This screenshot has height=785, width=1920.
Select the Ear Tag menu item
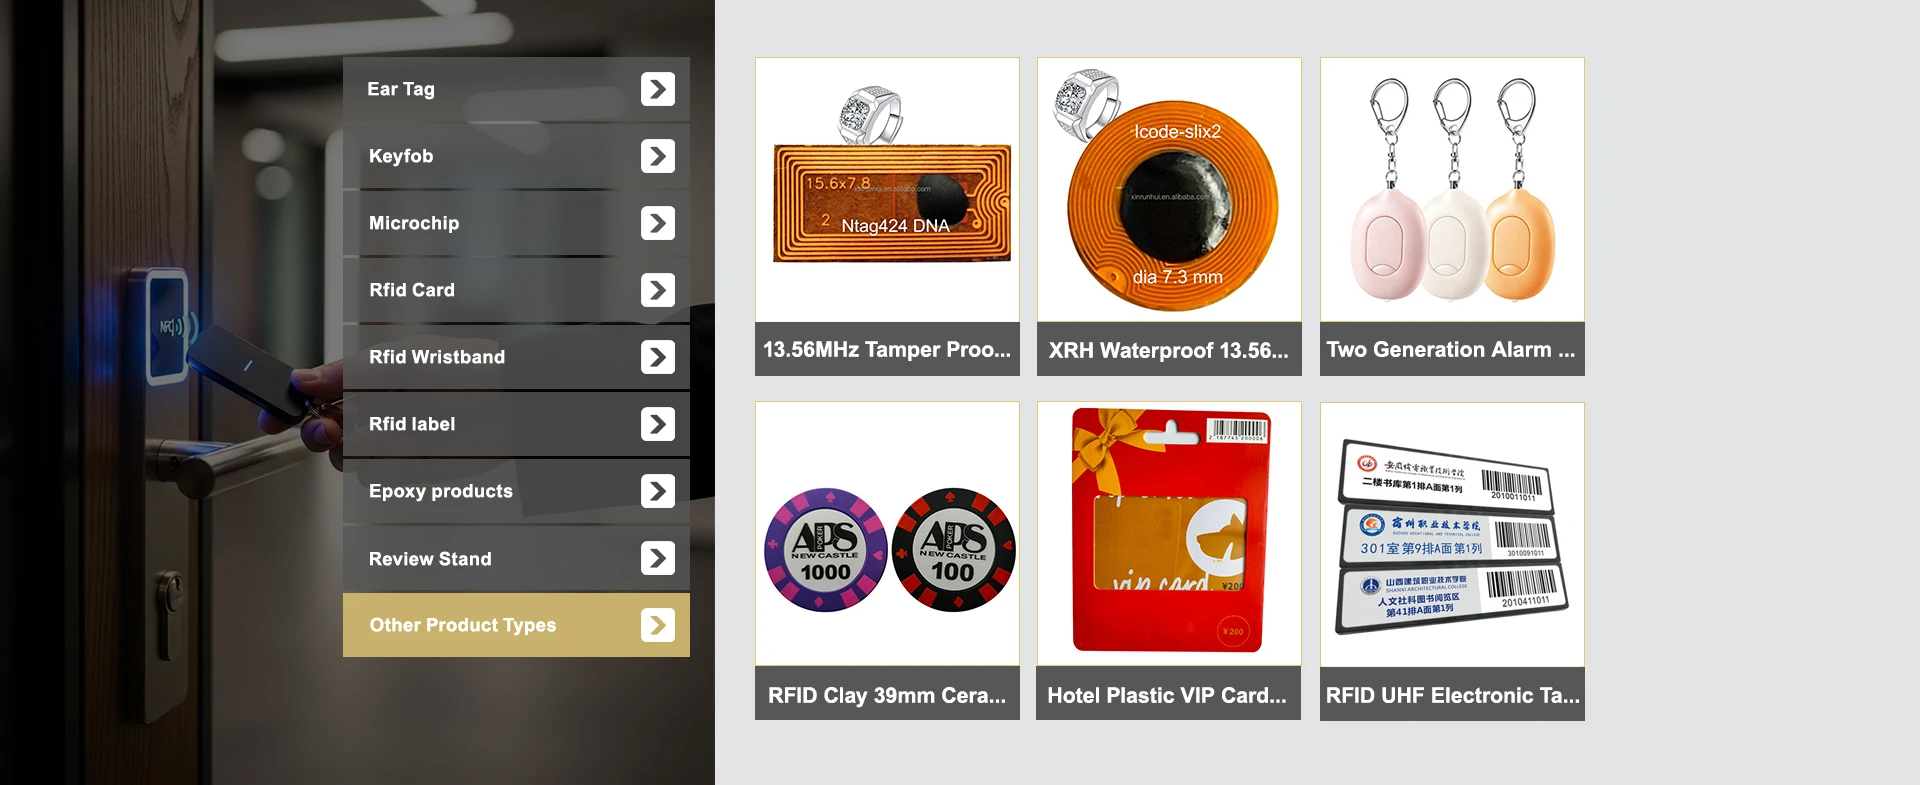pyautogui.click(x=516, y=89)
